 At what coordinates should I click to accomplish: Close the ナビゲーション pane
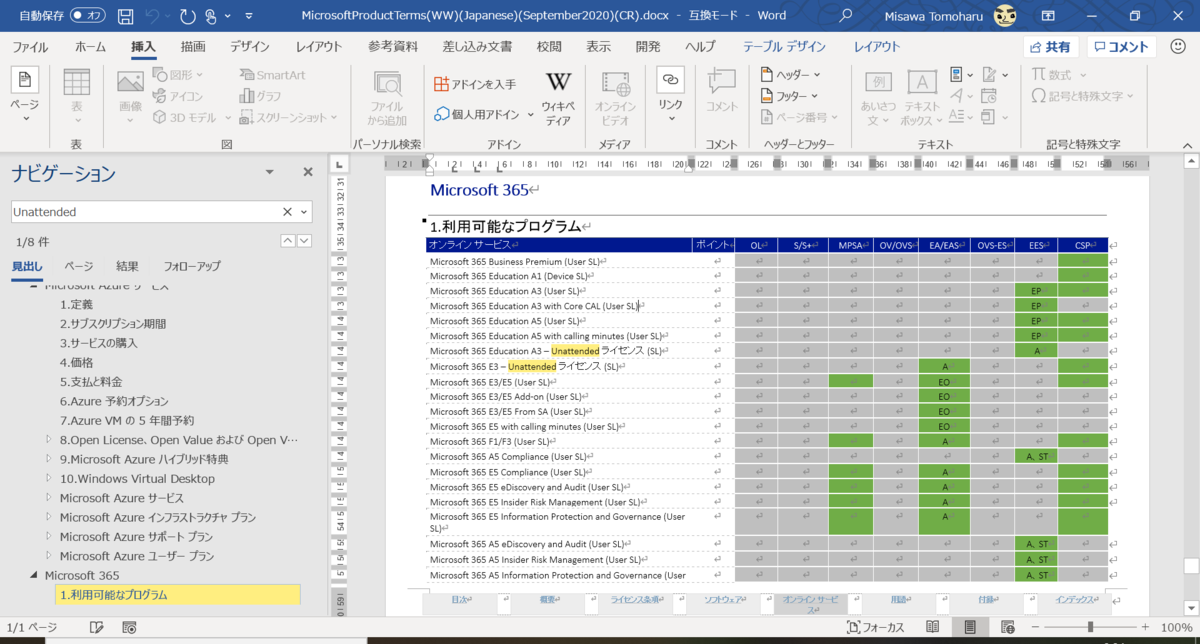tap(308, 172)
